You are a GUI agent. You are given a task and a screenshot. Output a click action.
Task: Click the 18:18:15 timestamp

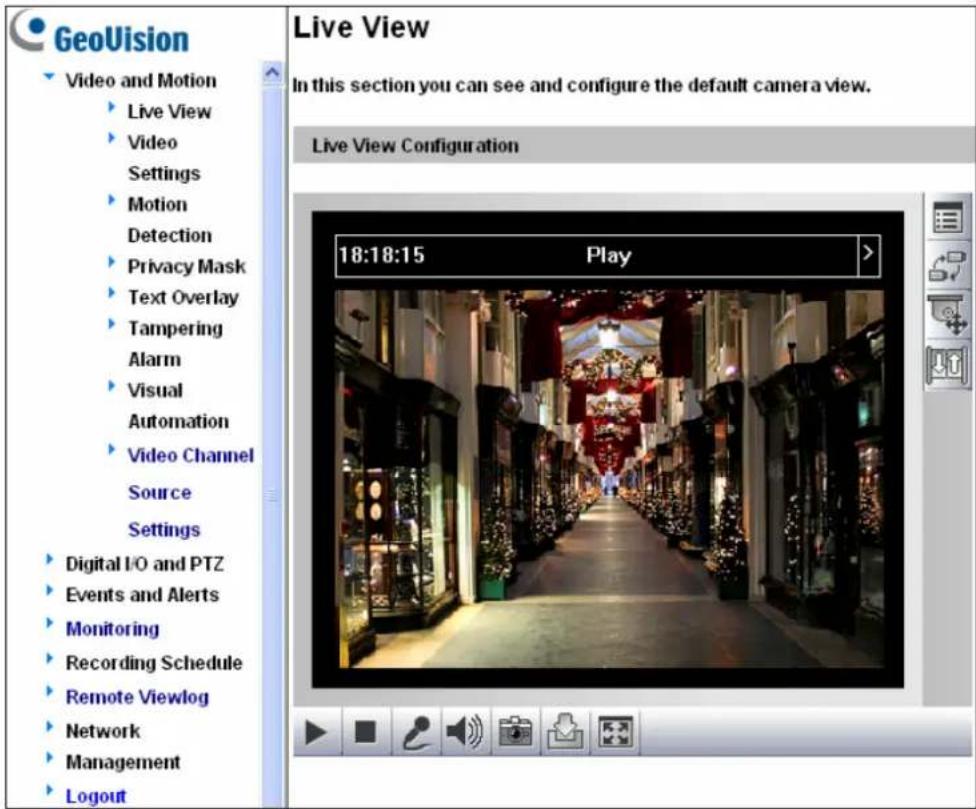[381, 255]
